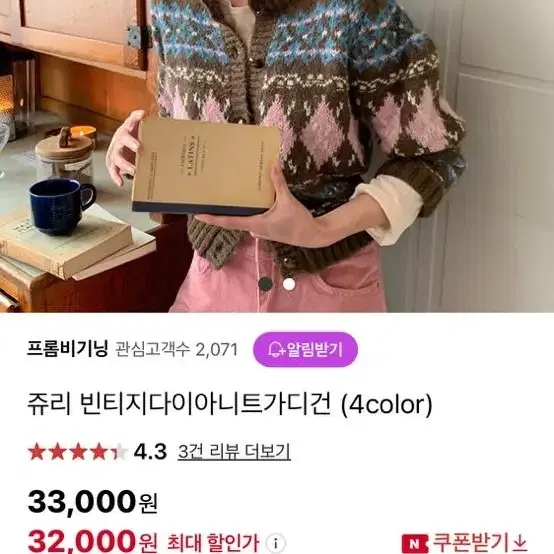Viewport: 554px width, 554px height.
Task: Tap 관심고객수 2,071 follower count
Action: click(177, 350)
